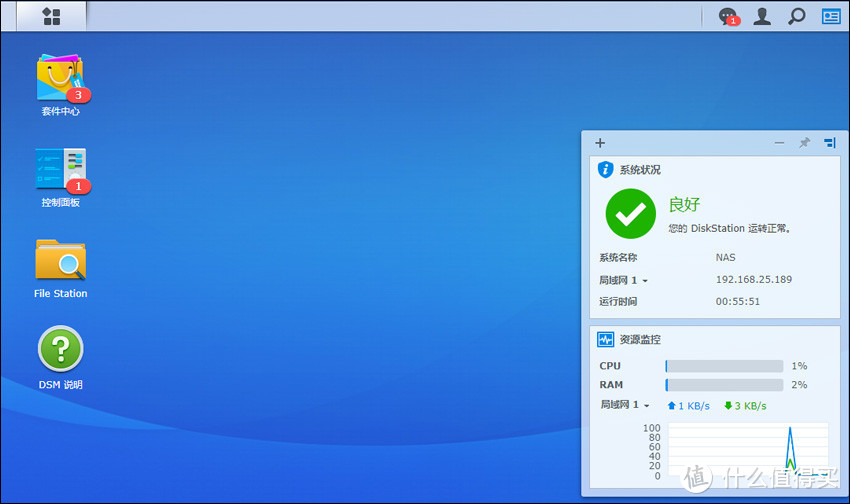Click the 系统名称 label

click(x=618, y=257)
